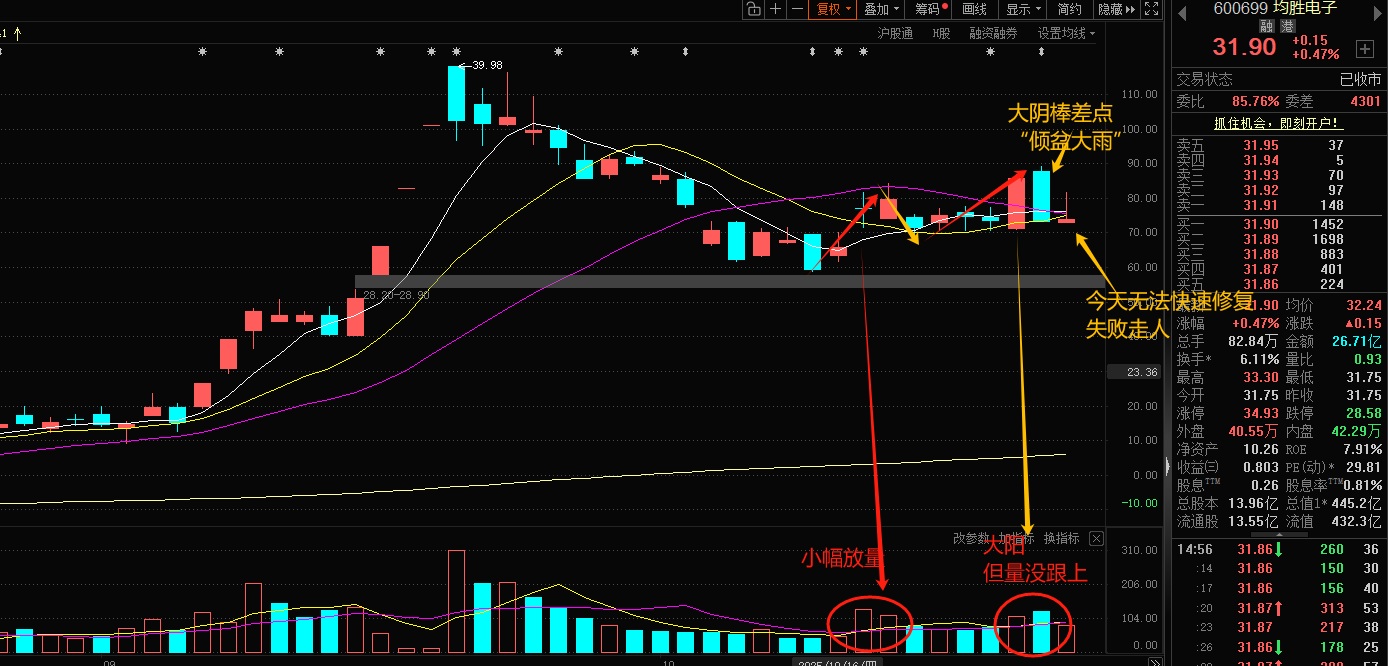
Task: Click the 外盘 40.55万 value
Action: click(1254, 431)
